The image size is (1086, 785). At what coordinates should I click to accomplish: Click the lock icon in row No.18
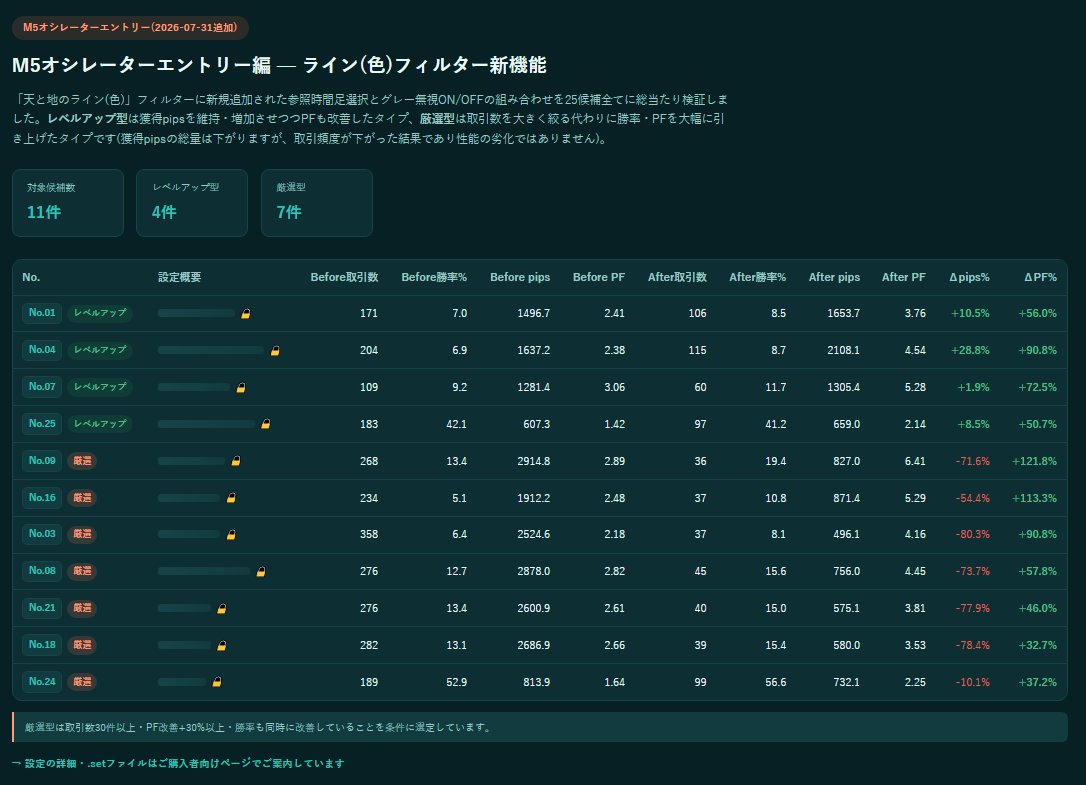pyautogui.click(x=222, y=645)
